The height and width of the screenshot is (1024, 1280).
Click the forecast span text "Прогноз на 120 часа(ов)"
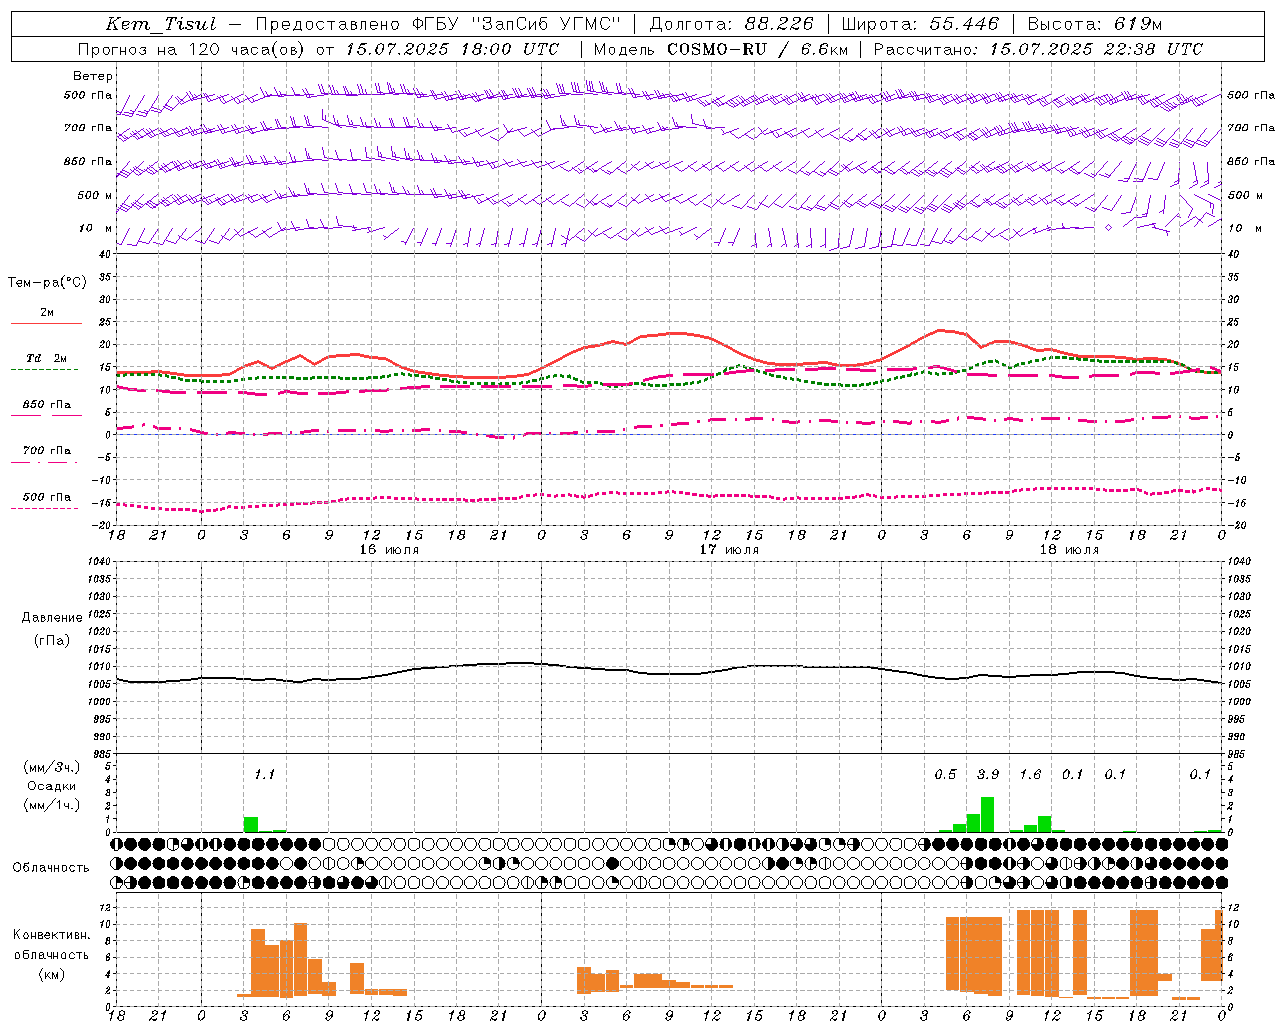tap(192, 49)
